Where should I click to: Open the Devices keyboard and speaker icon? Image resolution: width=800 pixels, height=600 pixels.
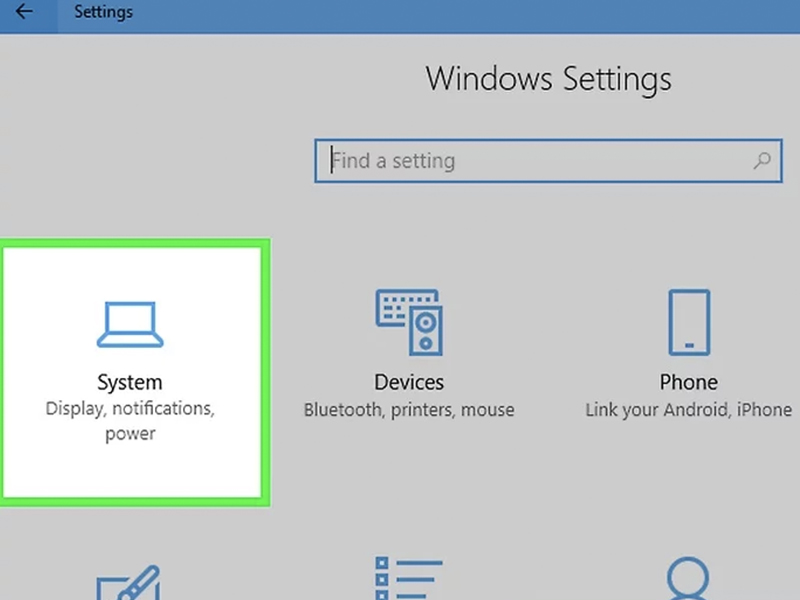pyautogui.click(x=409, y=322)
